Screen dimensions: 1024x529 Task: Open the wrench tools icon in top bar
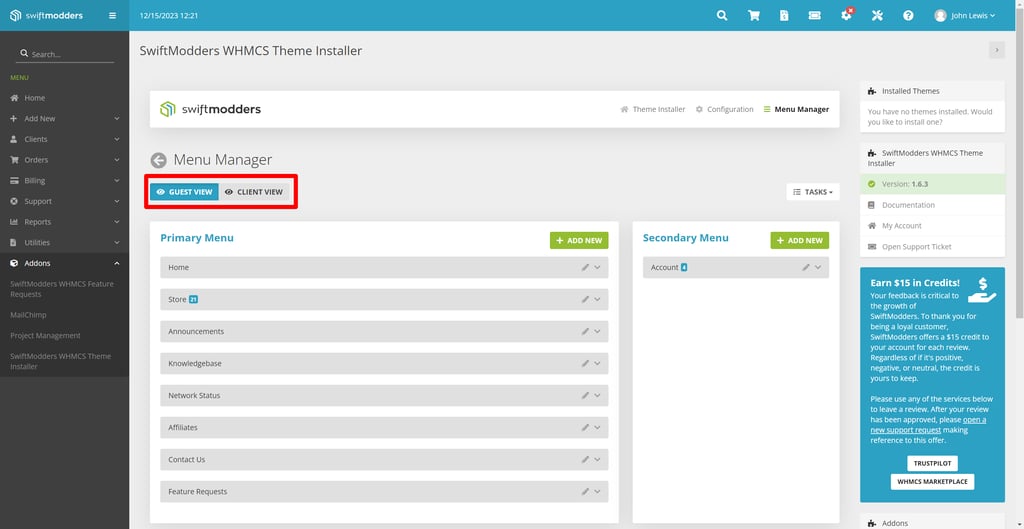[x=877, y=16]
